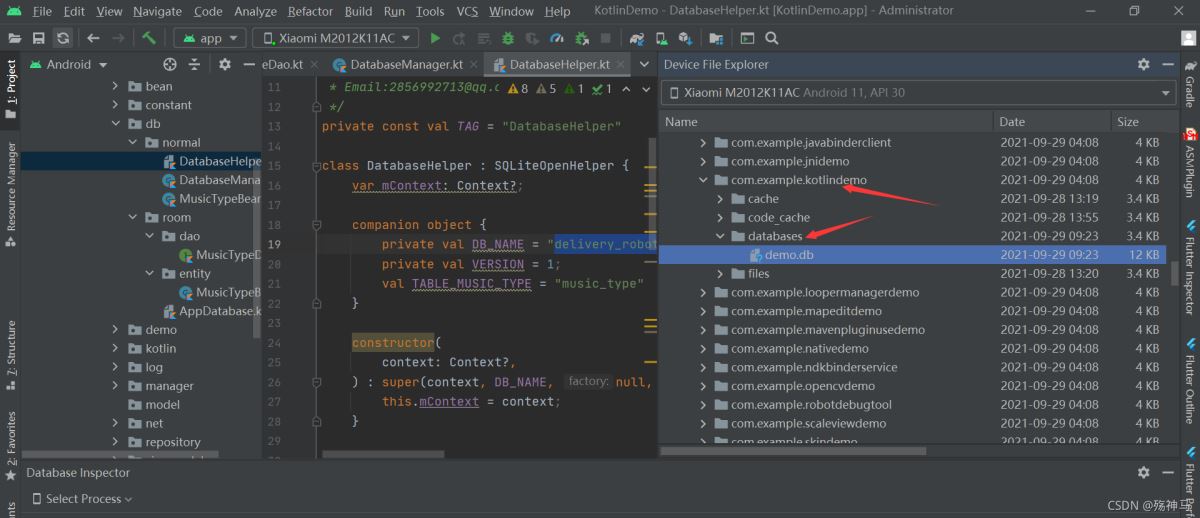Click the Open folder toolbar icon

(x=14, y=38)
